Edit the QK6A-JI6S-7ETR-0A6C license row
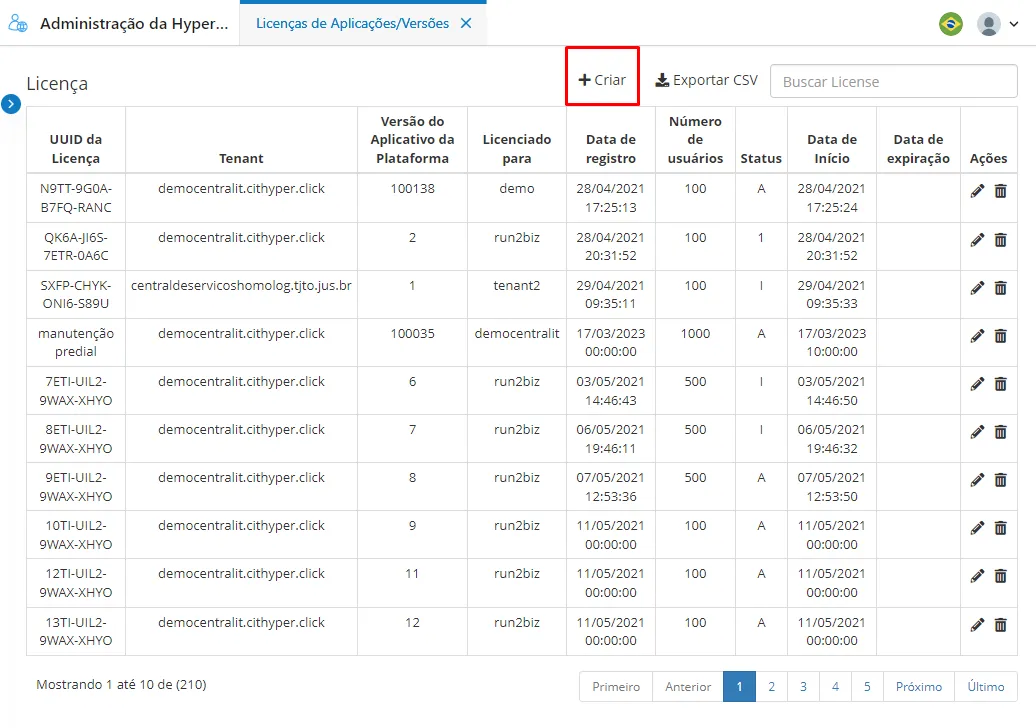 tap(977, 240)
